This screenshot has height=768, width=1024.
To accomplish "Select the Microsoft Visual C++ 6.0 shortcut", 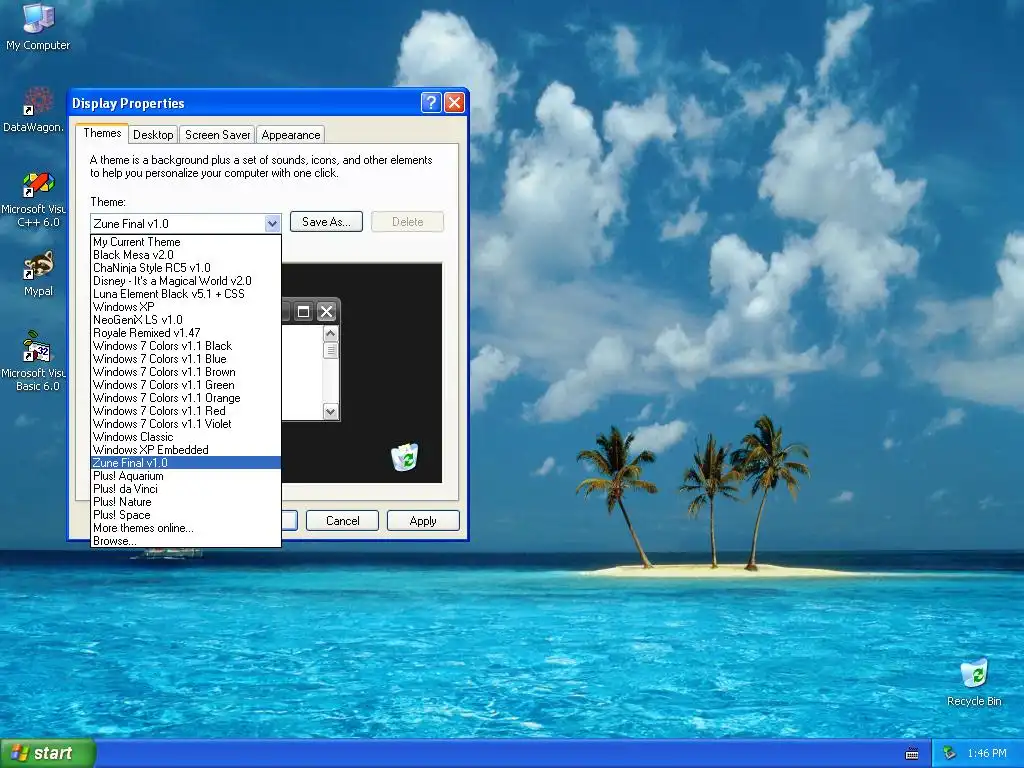I will click(34, 199).
